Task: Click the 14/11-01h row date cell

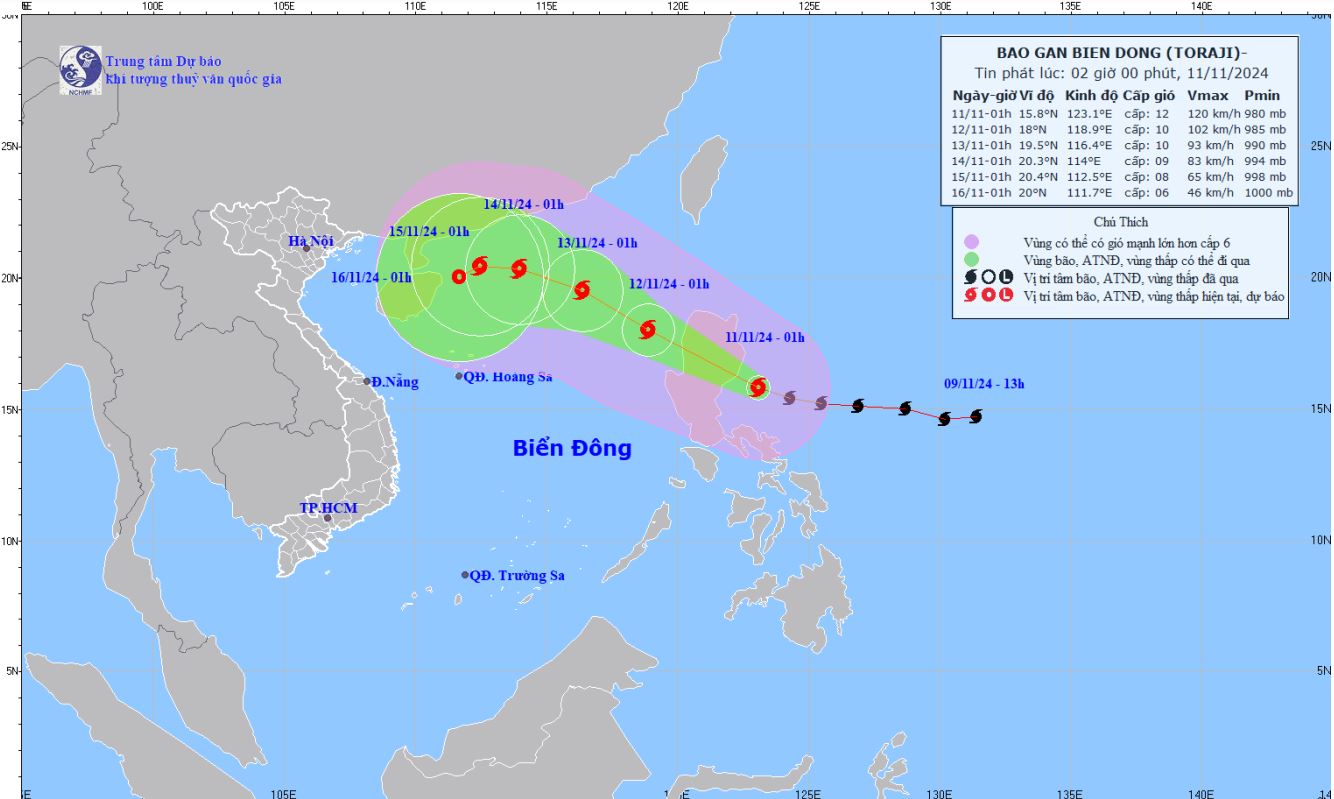Action: point(984,161)
